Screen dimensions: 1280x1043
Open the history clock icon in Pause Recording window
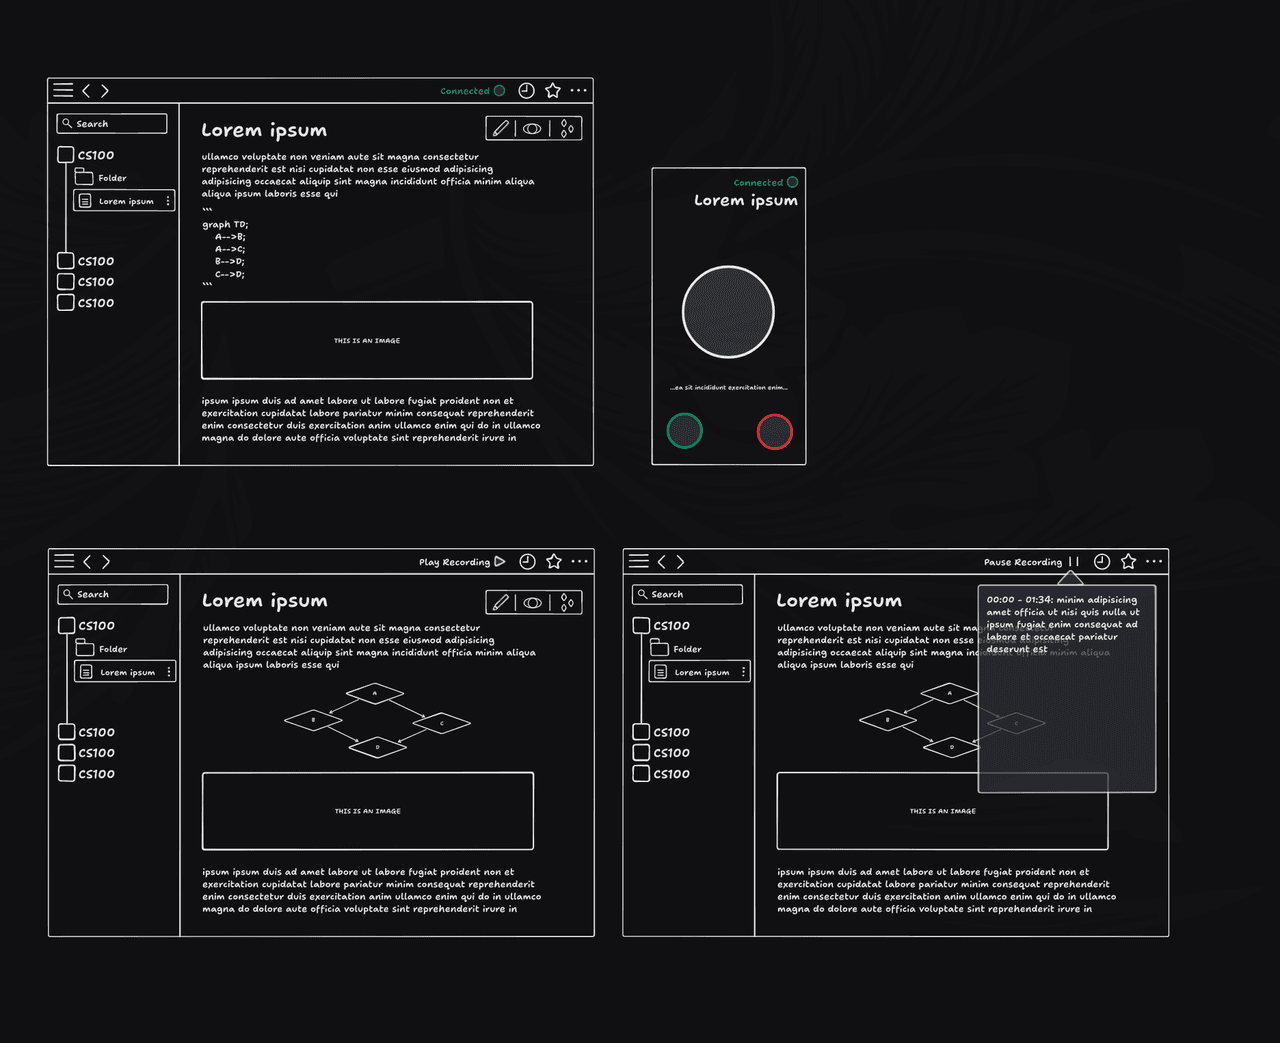coord(1102,562)
